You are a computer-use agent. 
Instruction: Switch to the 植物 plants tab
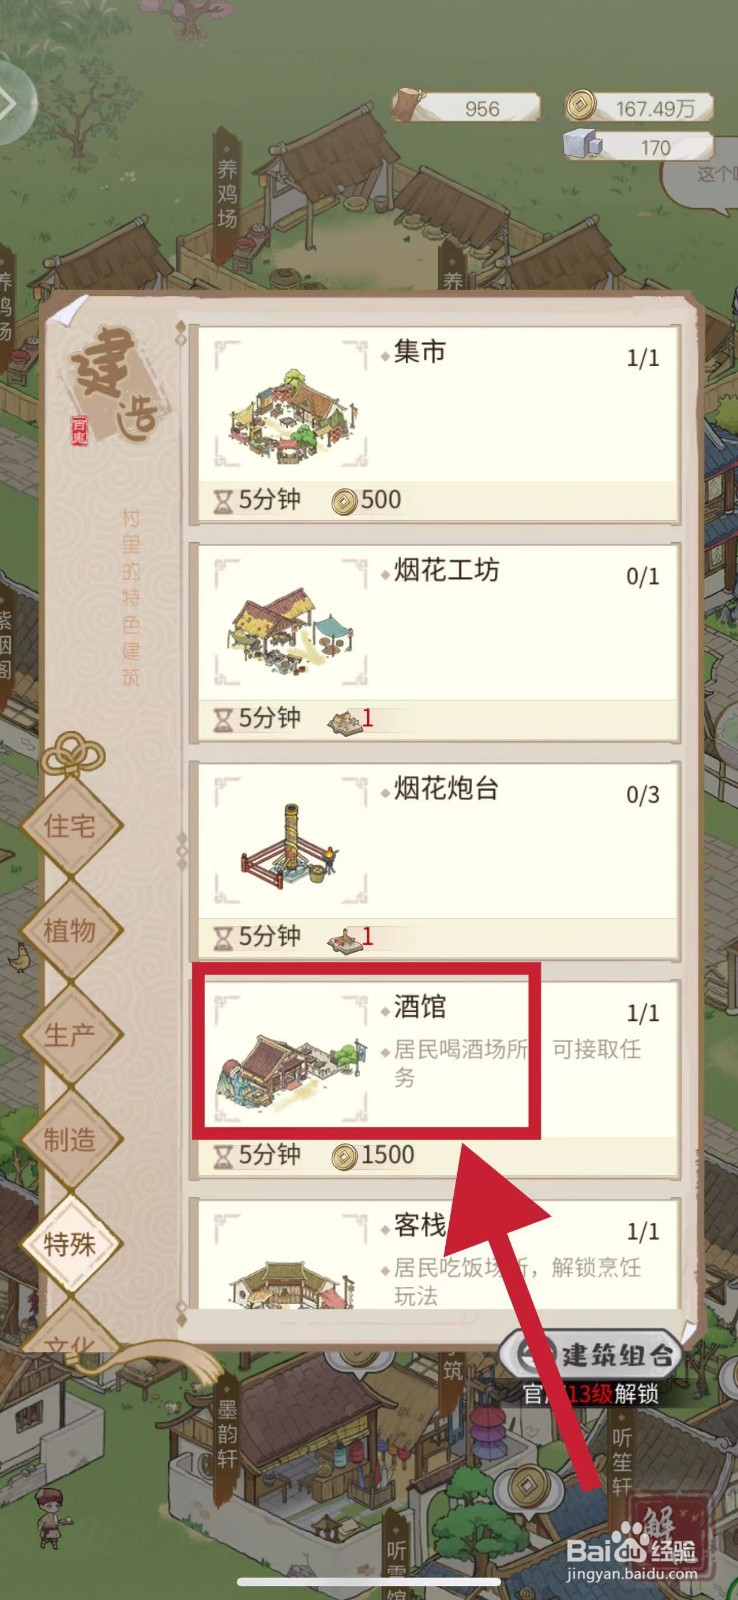70,931
